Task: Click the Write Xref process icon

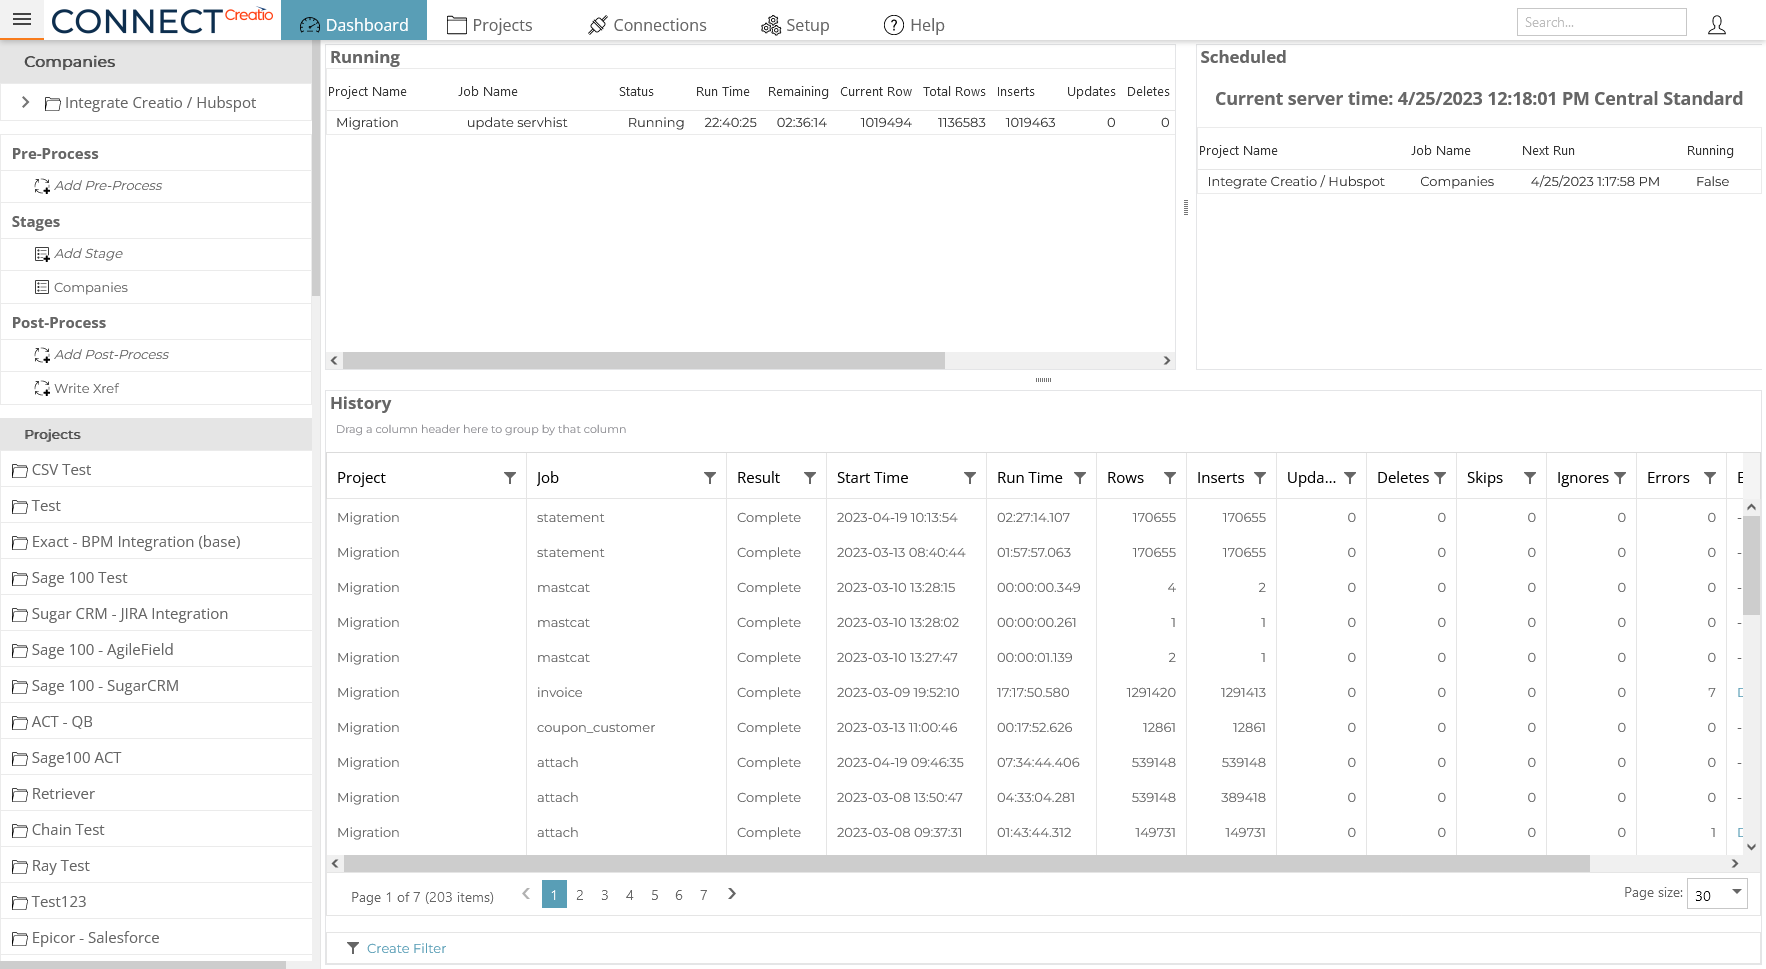Action: 42,388
